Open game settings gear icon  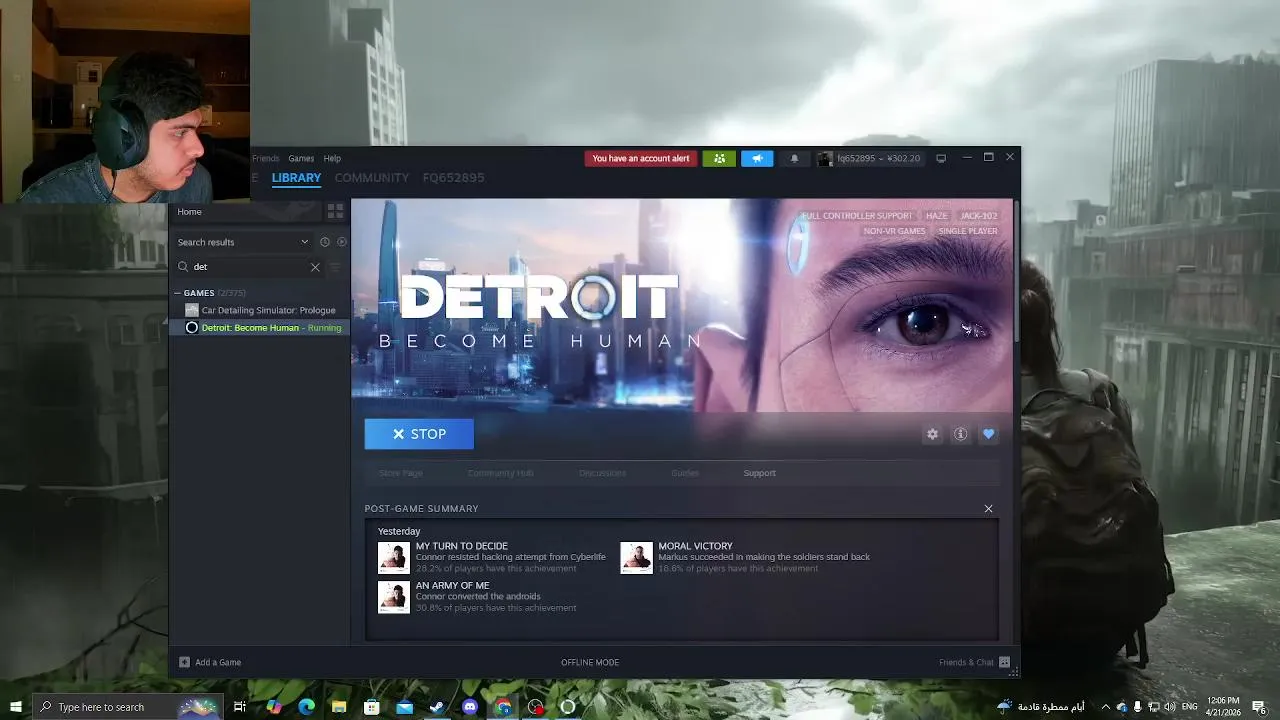click(932, 434)
